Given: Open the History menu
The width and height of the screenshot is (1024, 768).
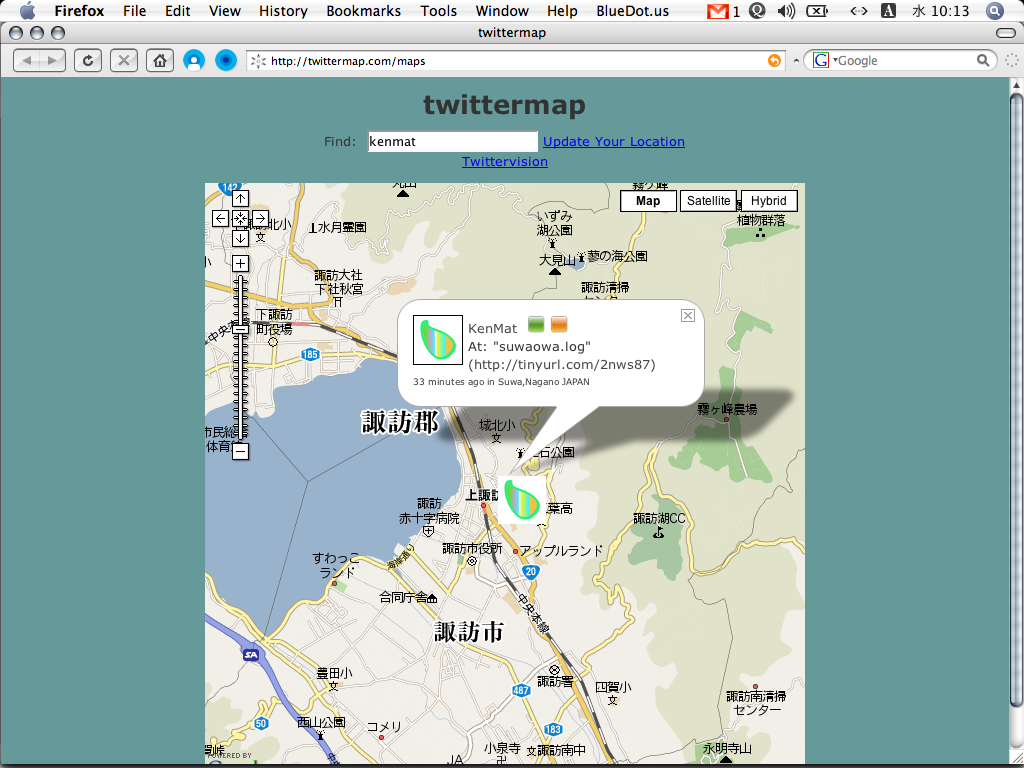Looking at the screenshot, I should (x=283, y=10).
